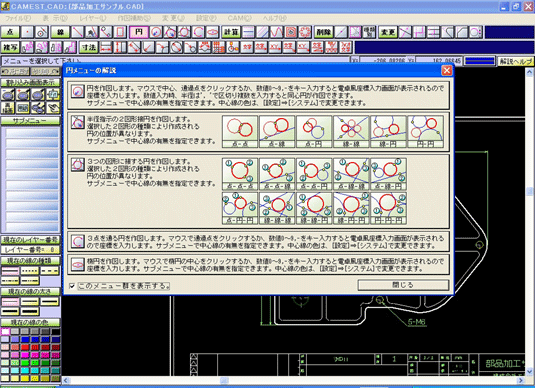Select the 円-円 tangent circle thumbnail
The height and width of the screenshot is (388, 535).
(x=425, y=132)
